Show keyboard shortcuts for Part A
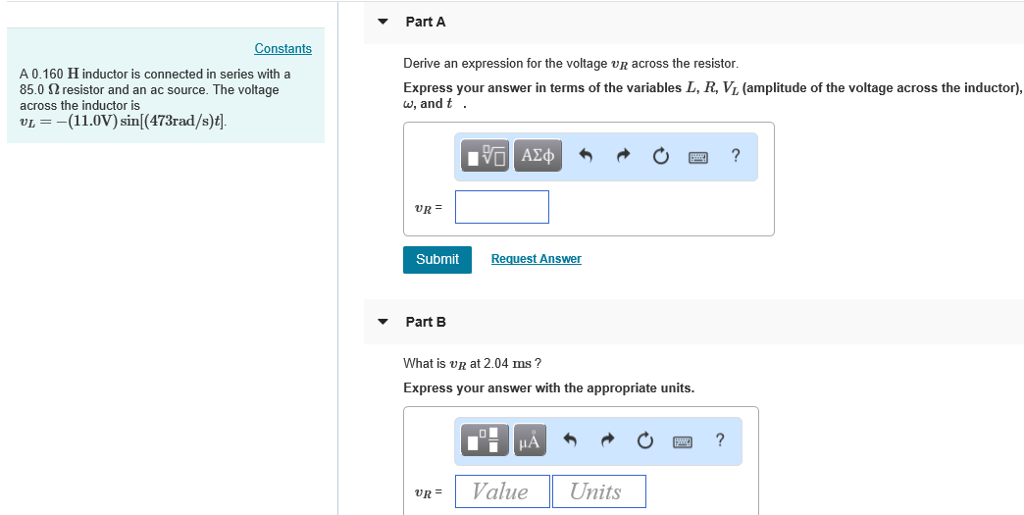This screenshot has height=515, width=1024. 697,156
